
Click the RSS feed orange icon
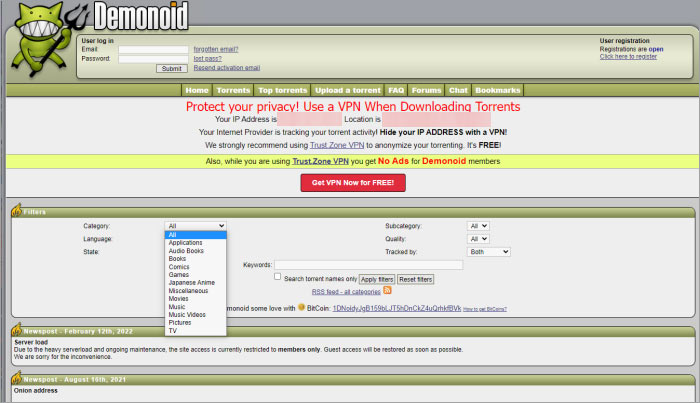click(388, 290)
